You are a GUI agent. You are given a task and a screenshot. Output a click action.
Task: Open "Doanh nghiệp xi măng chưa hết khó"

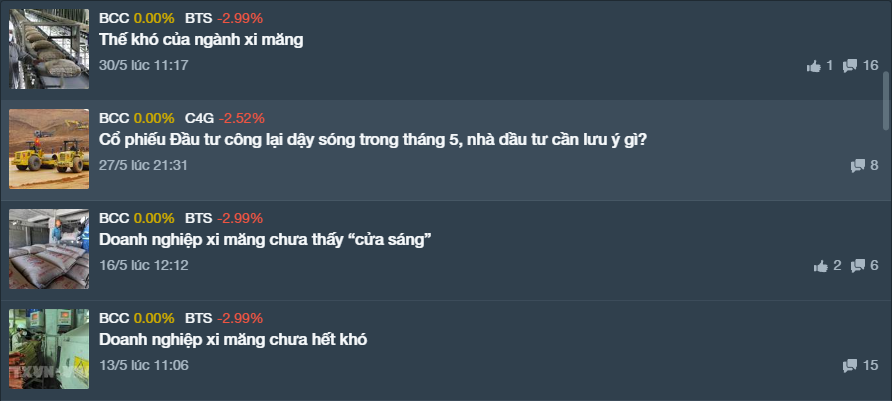(x=233, y=340)
